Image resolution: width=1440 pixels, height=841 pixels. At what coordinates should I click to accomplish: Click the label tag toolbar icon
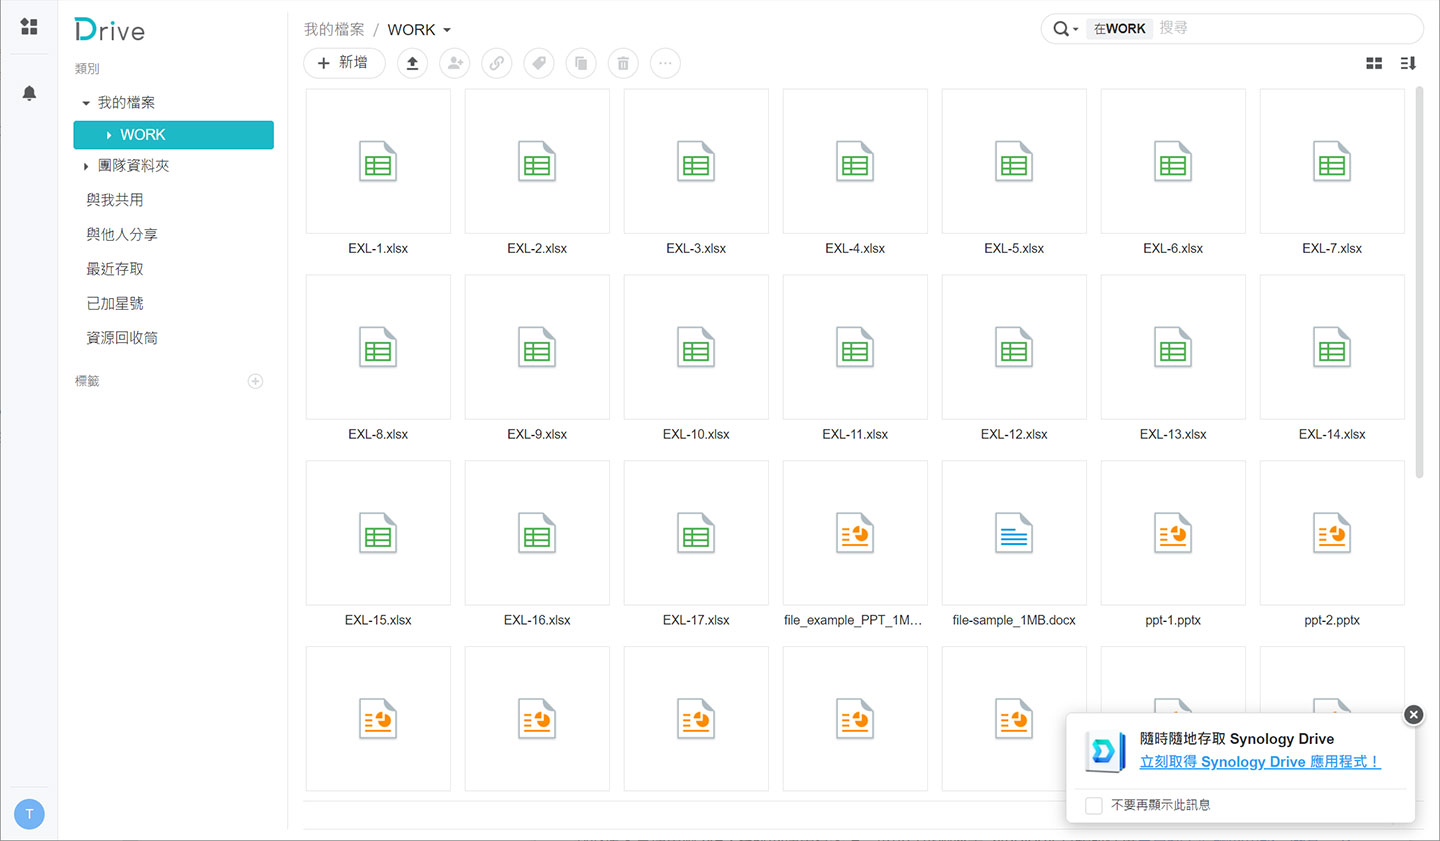[539, 63]
